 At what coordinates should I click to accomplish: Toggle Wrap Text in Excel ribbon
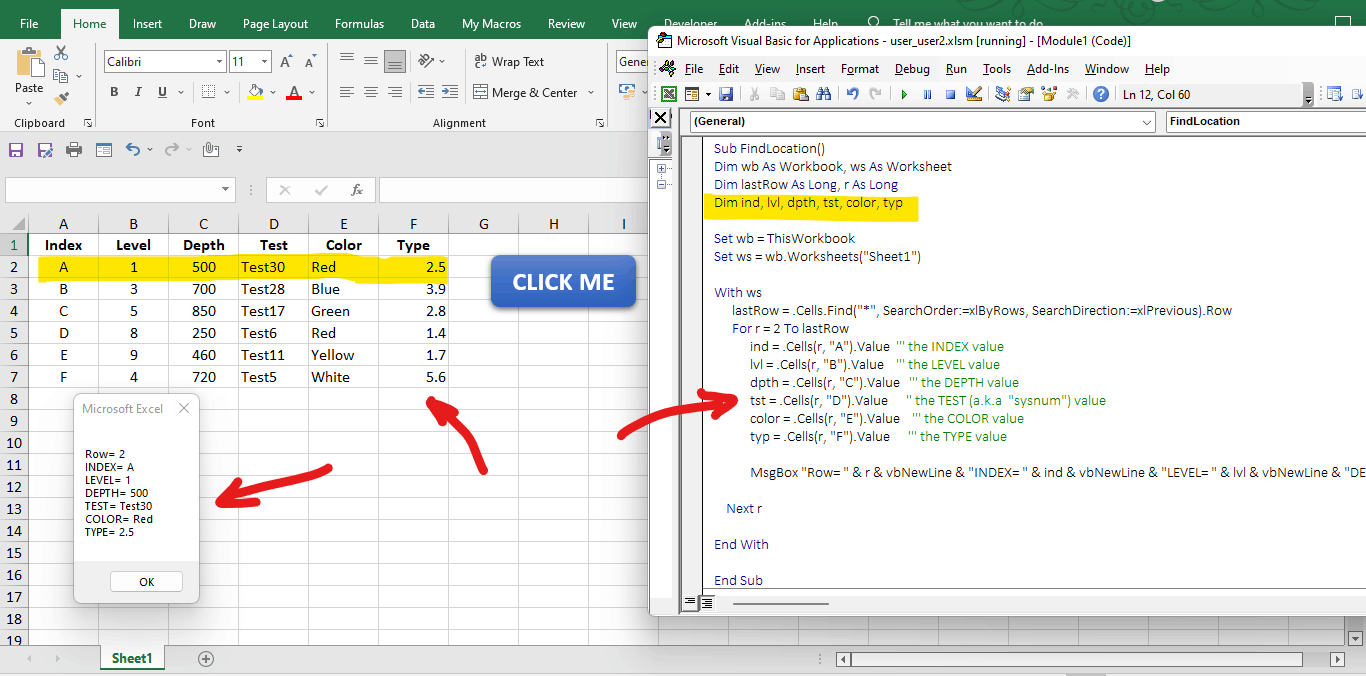(x=510, y=61)
